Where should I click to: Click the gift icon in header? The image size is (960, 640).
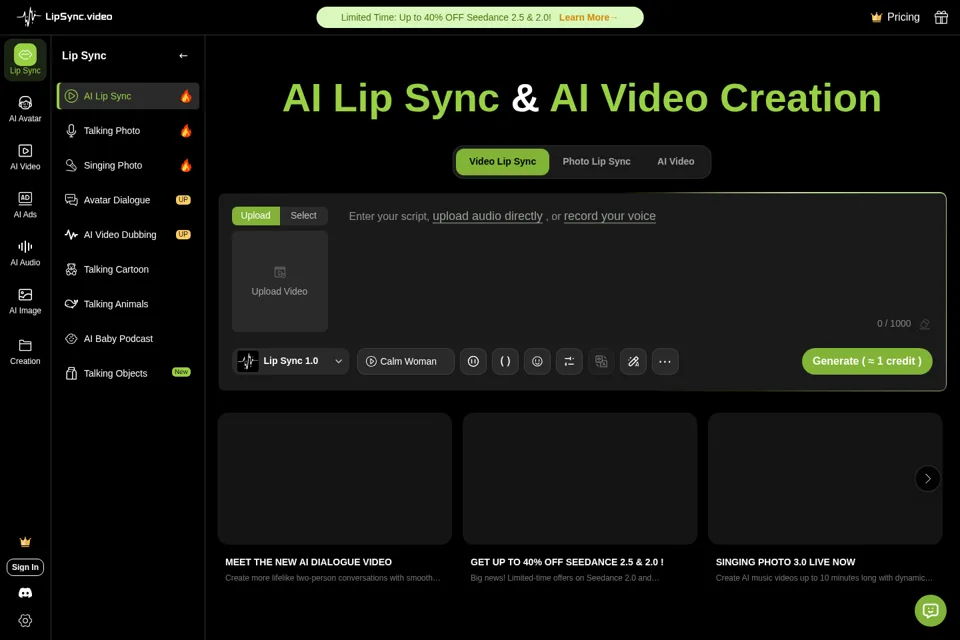tap(941, 17)
